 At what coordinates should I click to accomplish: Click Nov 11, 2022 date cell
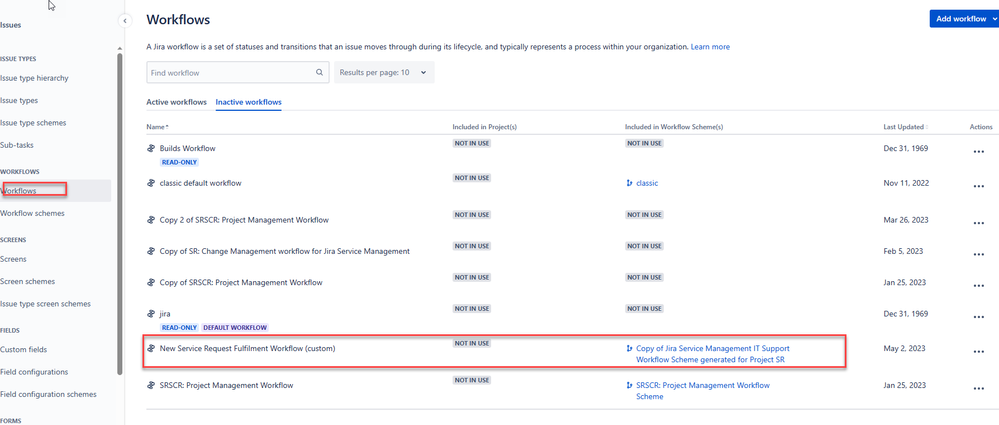(x=905, y=183)
